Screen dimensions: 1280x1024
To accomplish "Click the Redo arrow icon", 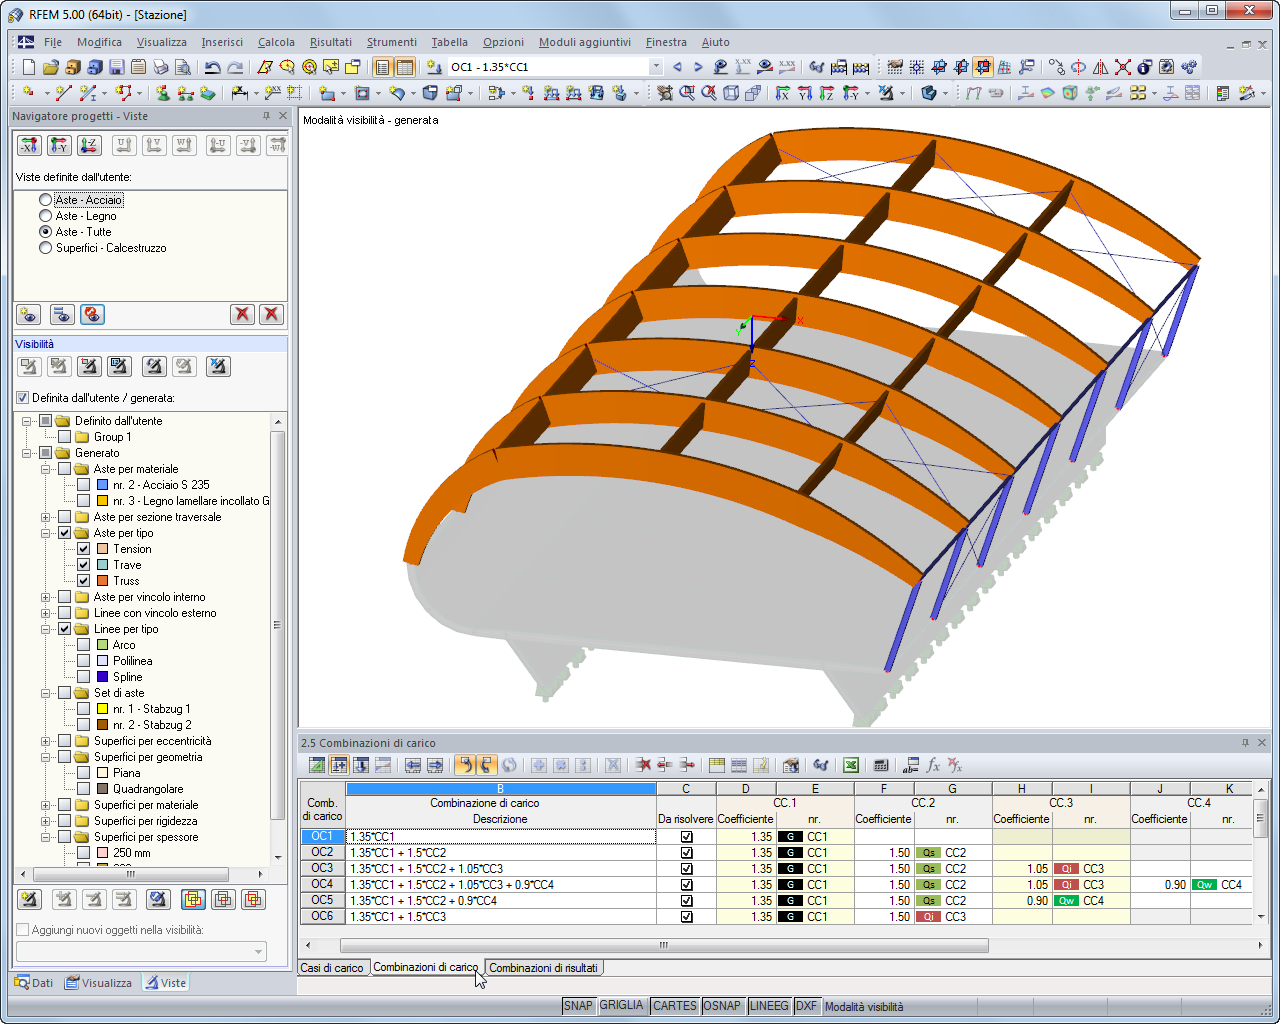I will (235, 67).
